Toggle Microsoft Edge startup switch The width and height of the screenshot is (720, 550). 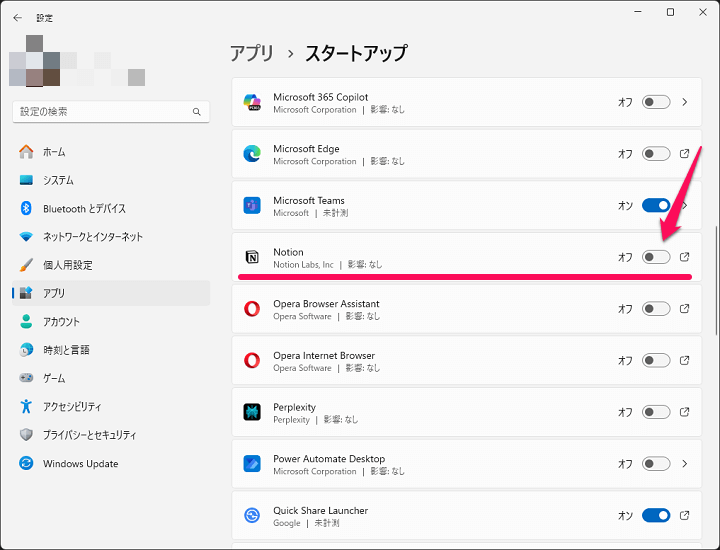pos(656,154)
